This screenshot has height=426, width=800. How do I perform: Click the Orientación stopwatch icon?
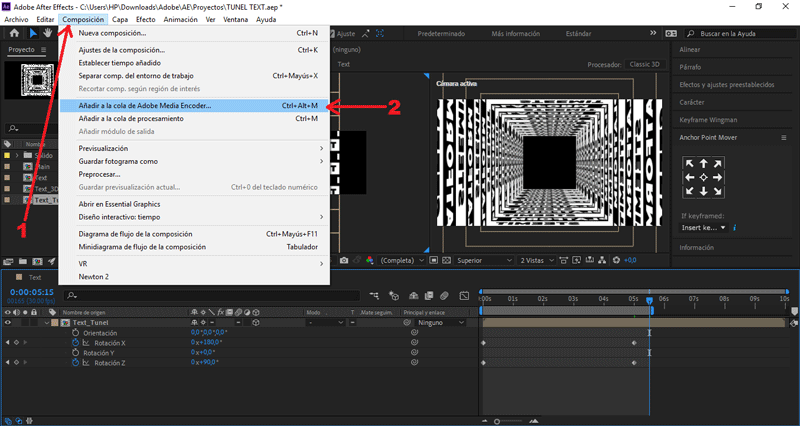pyautogui.click(x=74, y=333)
